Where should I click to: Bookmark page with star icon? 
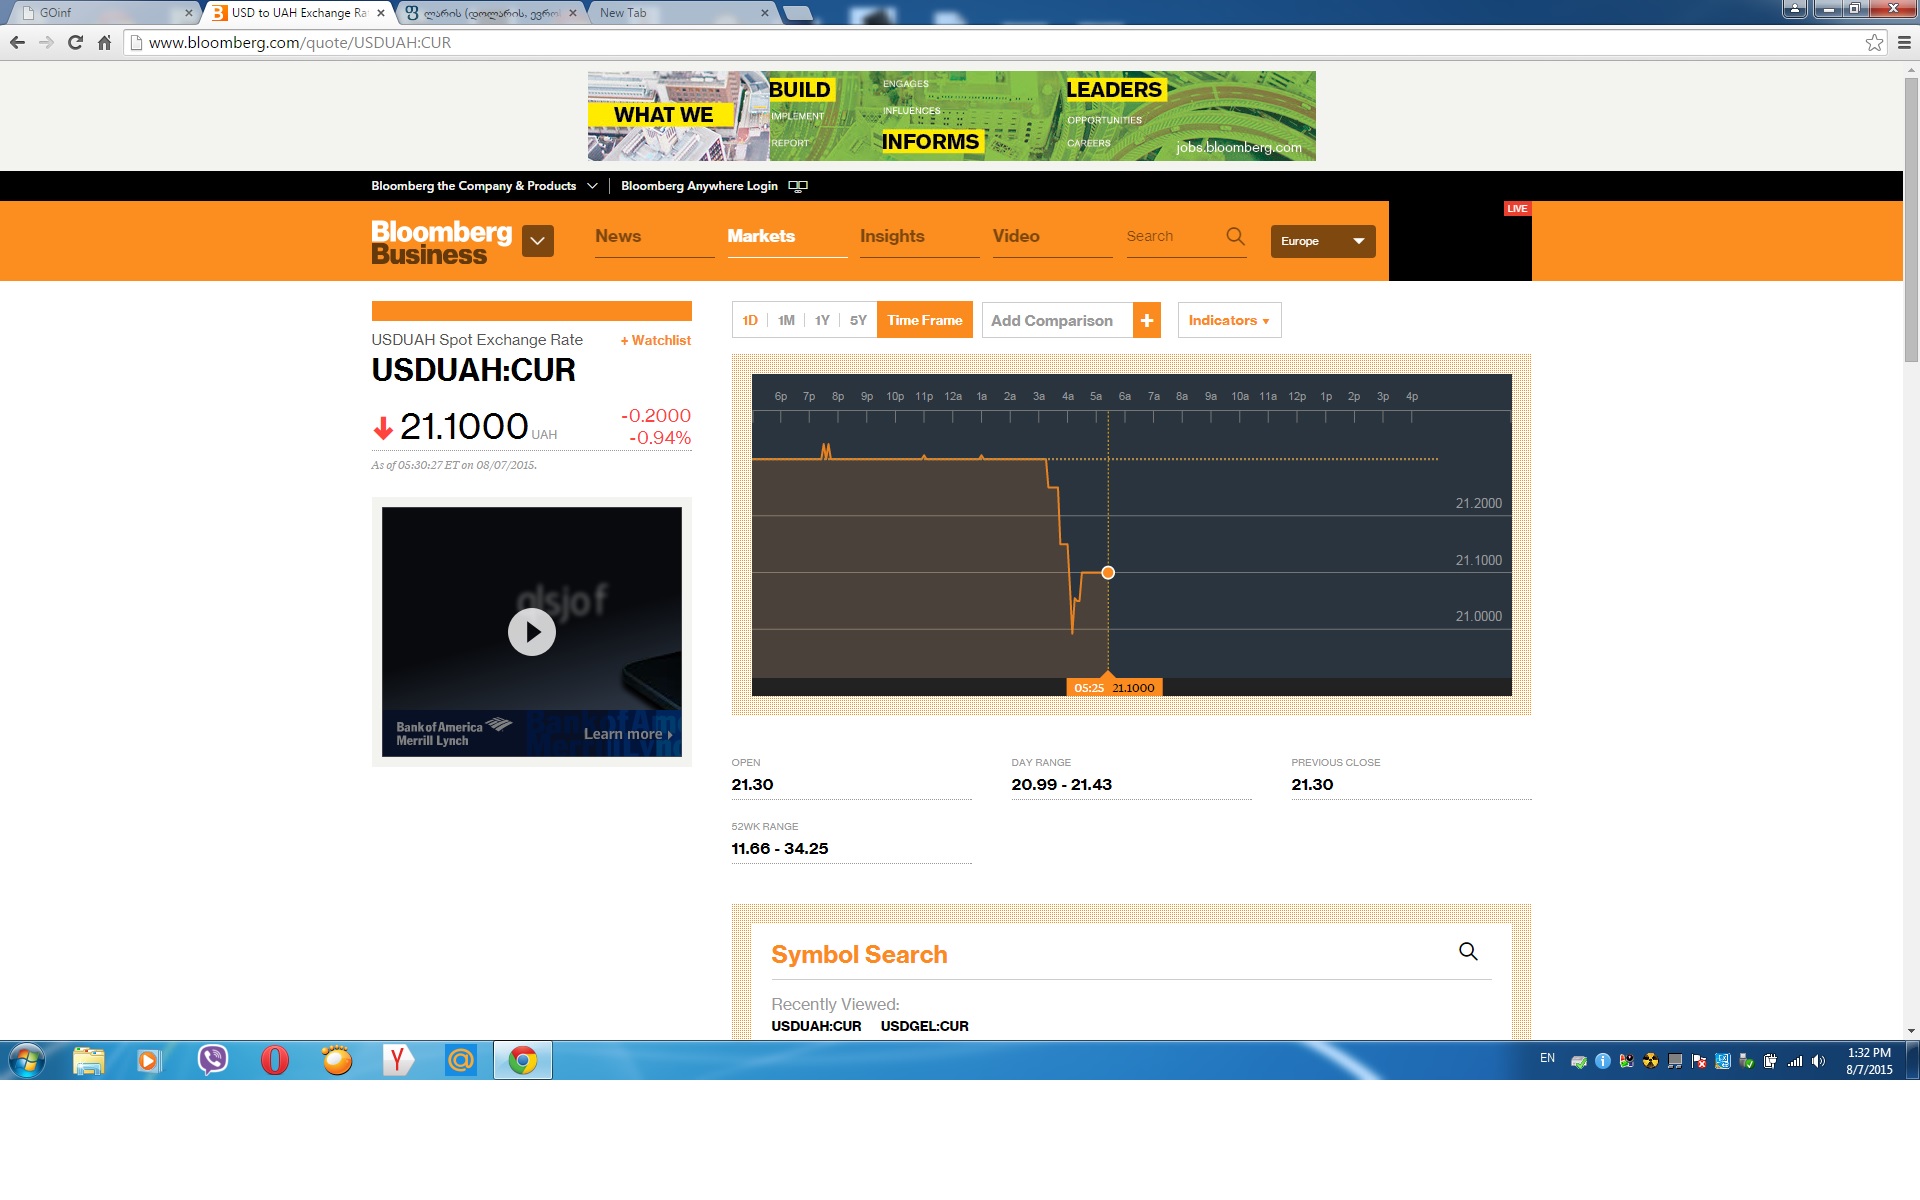point(1874,42)
